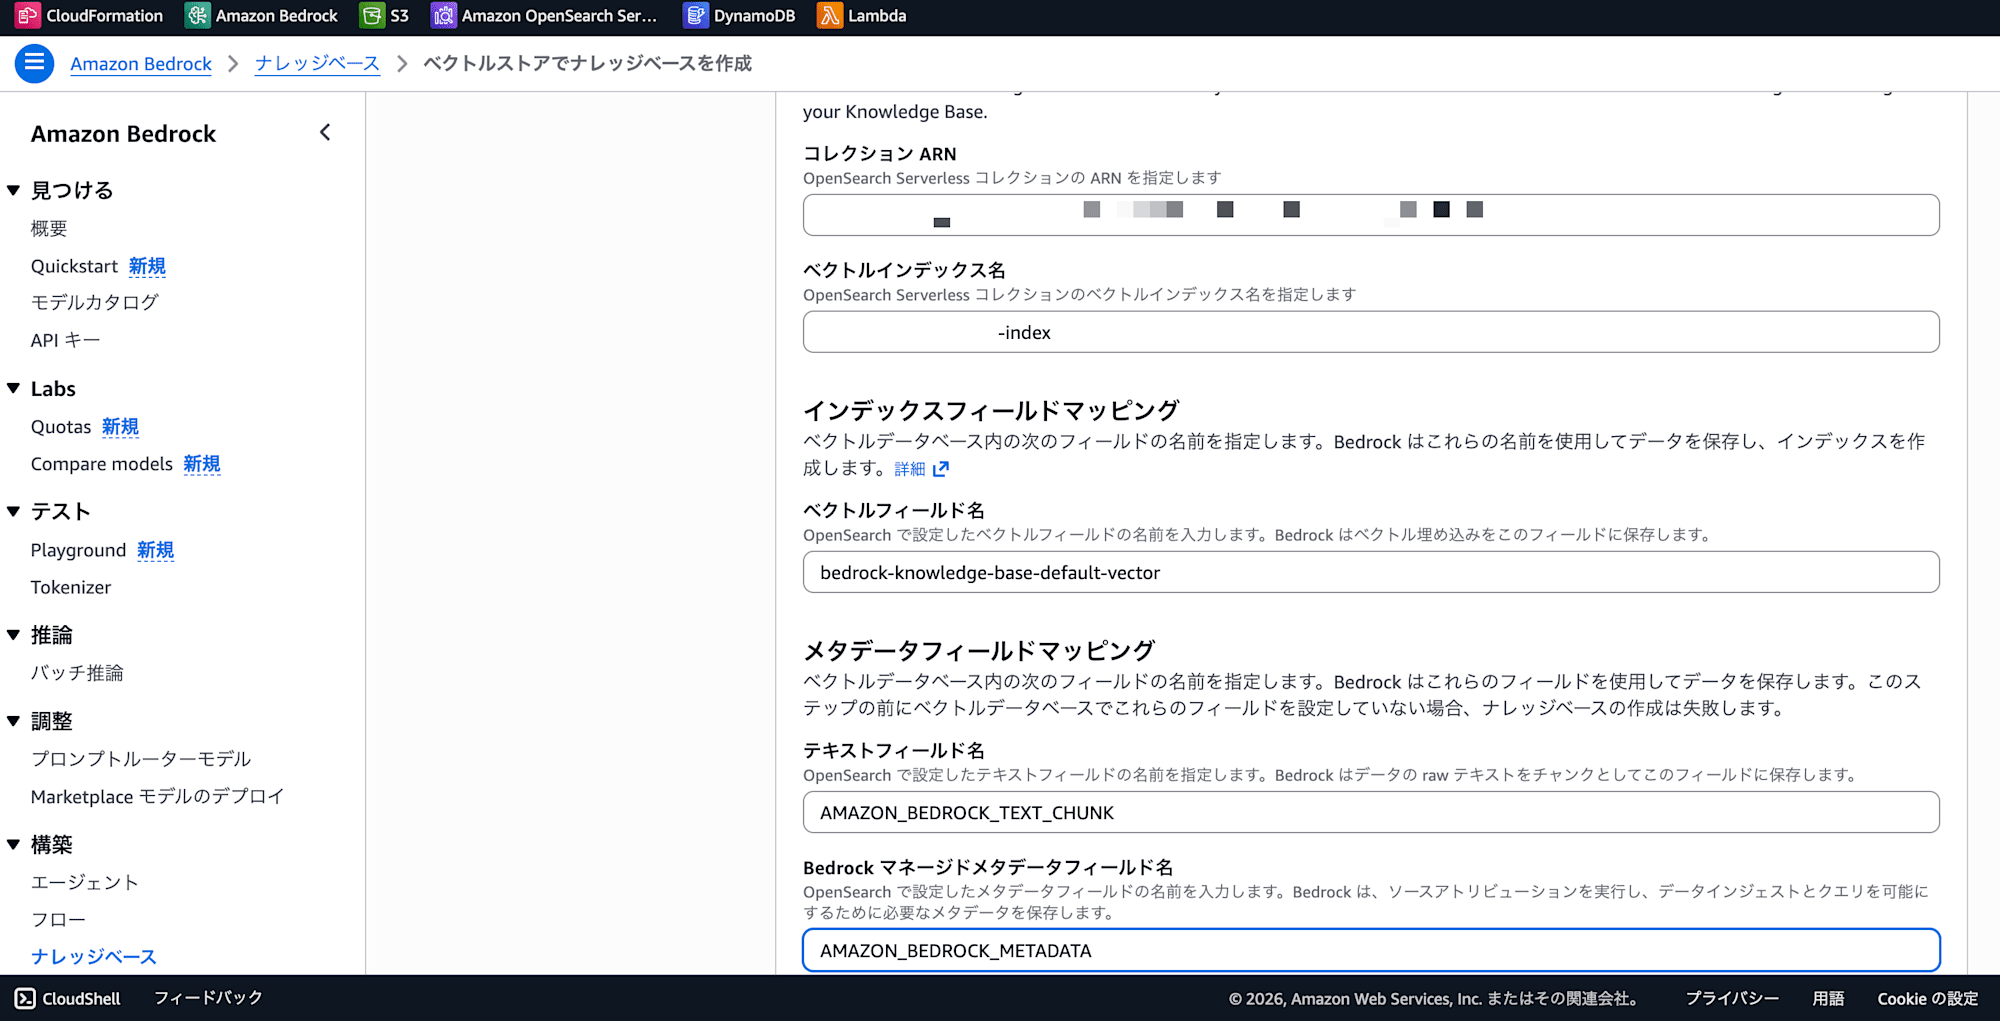Open Marketplace モデルのデプロイ in the sidebar

point(158,797)
